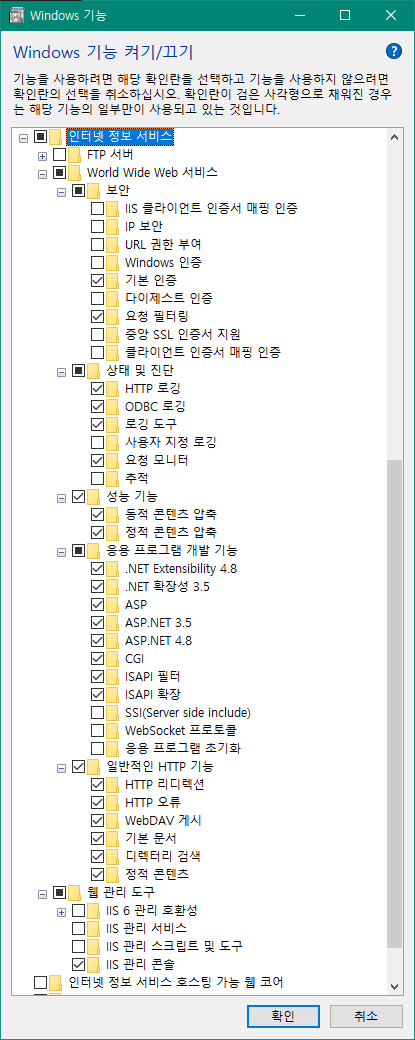The image size is (415, 1040).
Task: Collapse the World Wide Web 서비스 node
Action: tap(43, 174)
